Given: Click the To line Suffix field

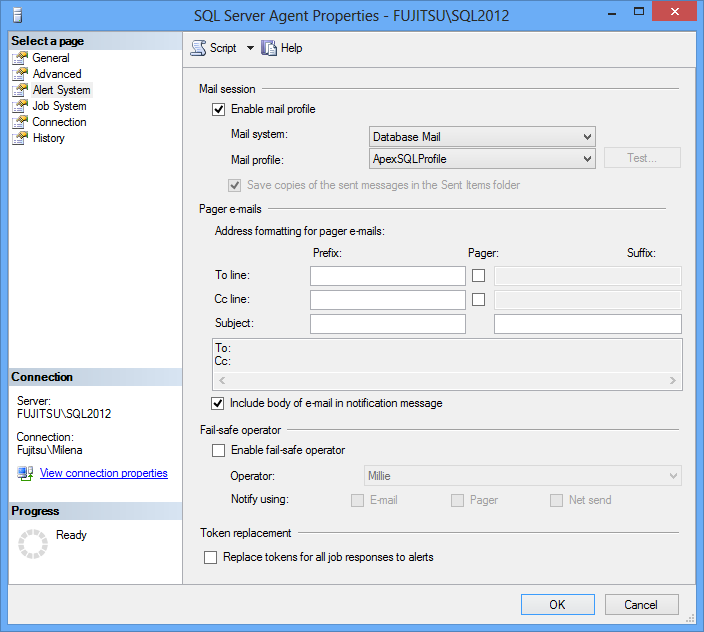Looking at the screenshot, I should coord(588,276).
